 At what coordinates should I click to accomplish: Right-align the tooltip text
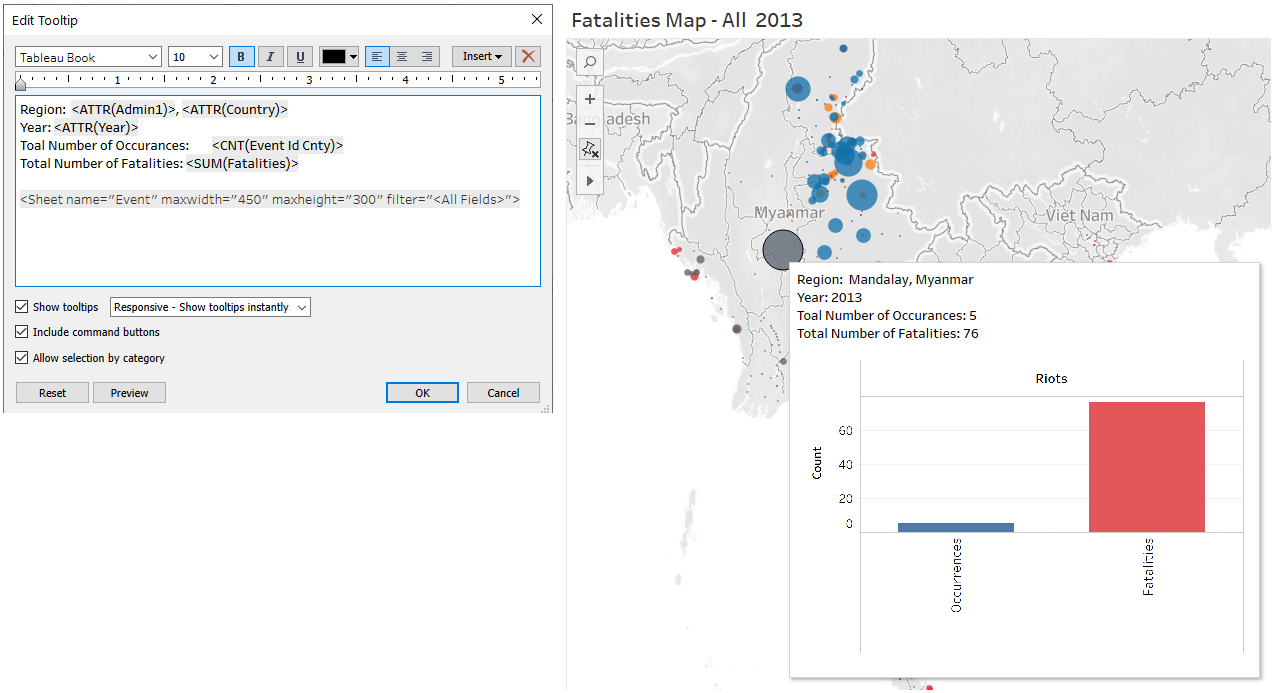(x=427, y=57)
